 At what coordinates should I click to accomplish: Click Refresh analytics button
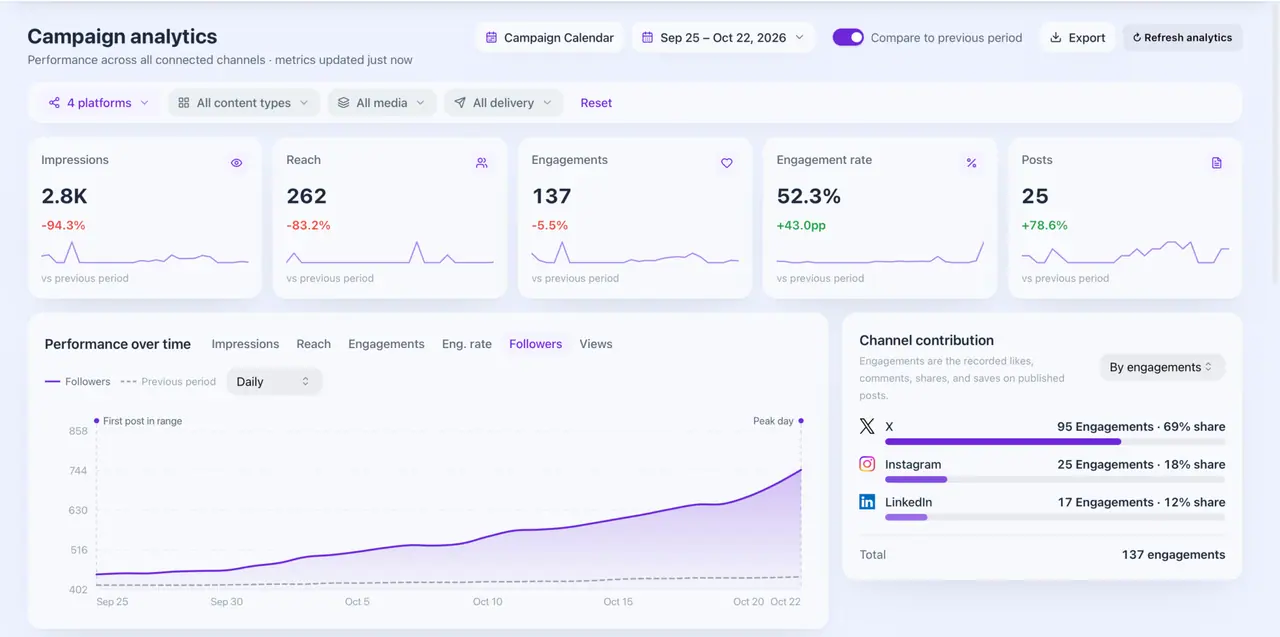click(x=1183, y=38)
